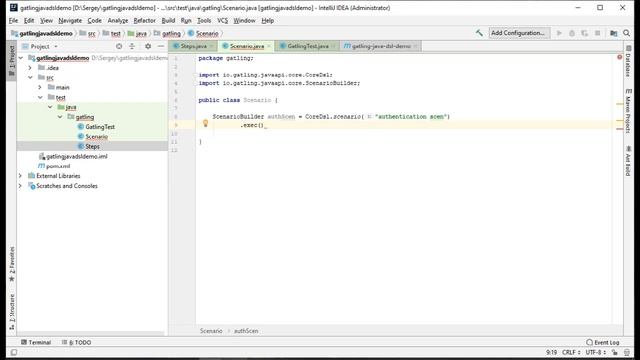The width and height of the screenshot is (640, 360).
Task: Open the Ant Build side tool window
Action: pos(628,161)
